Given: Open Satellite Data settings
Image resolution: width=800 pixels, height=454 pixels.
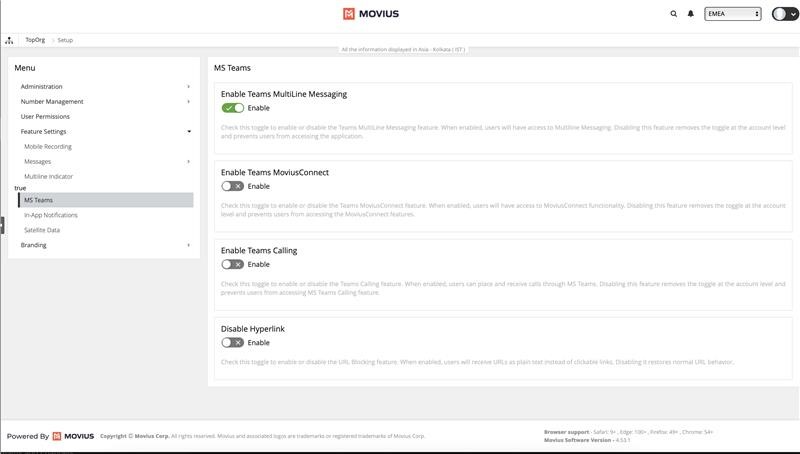Looking at the screenshot, I should (42, 230).
